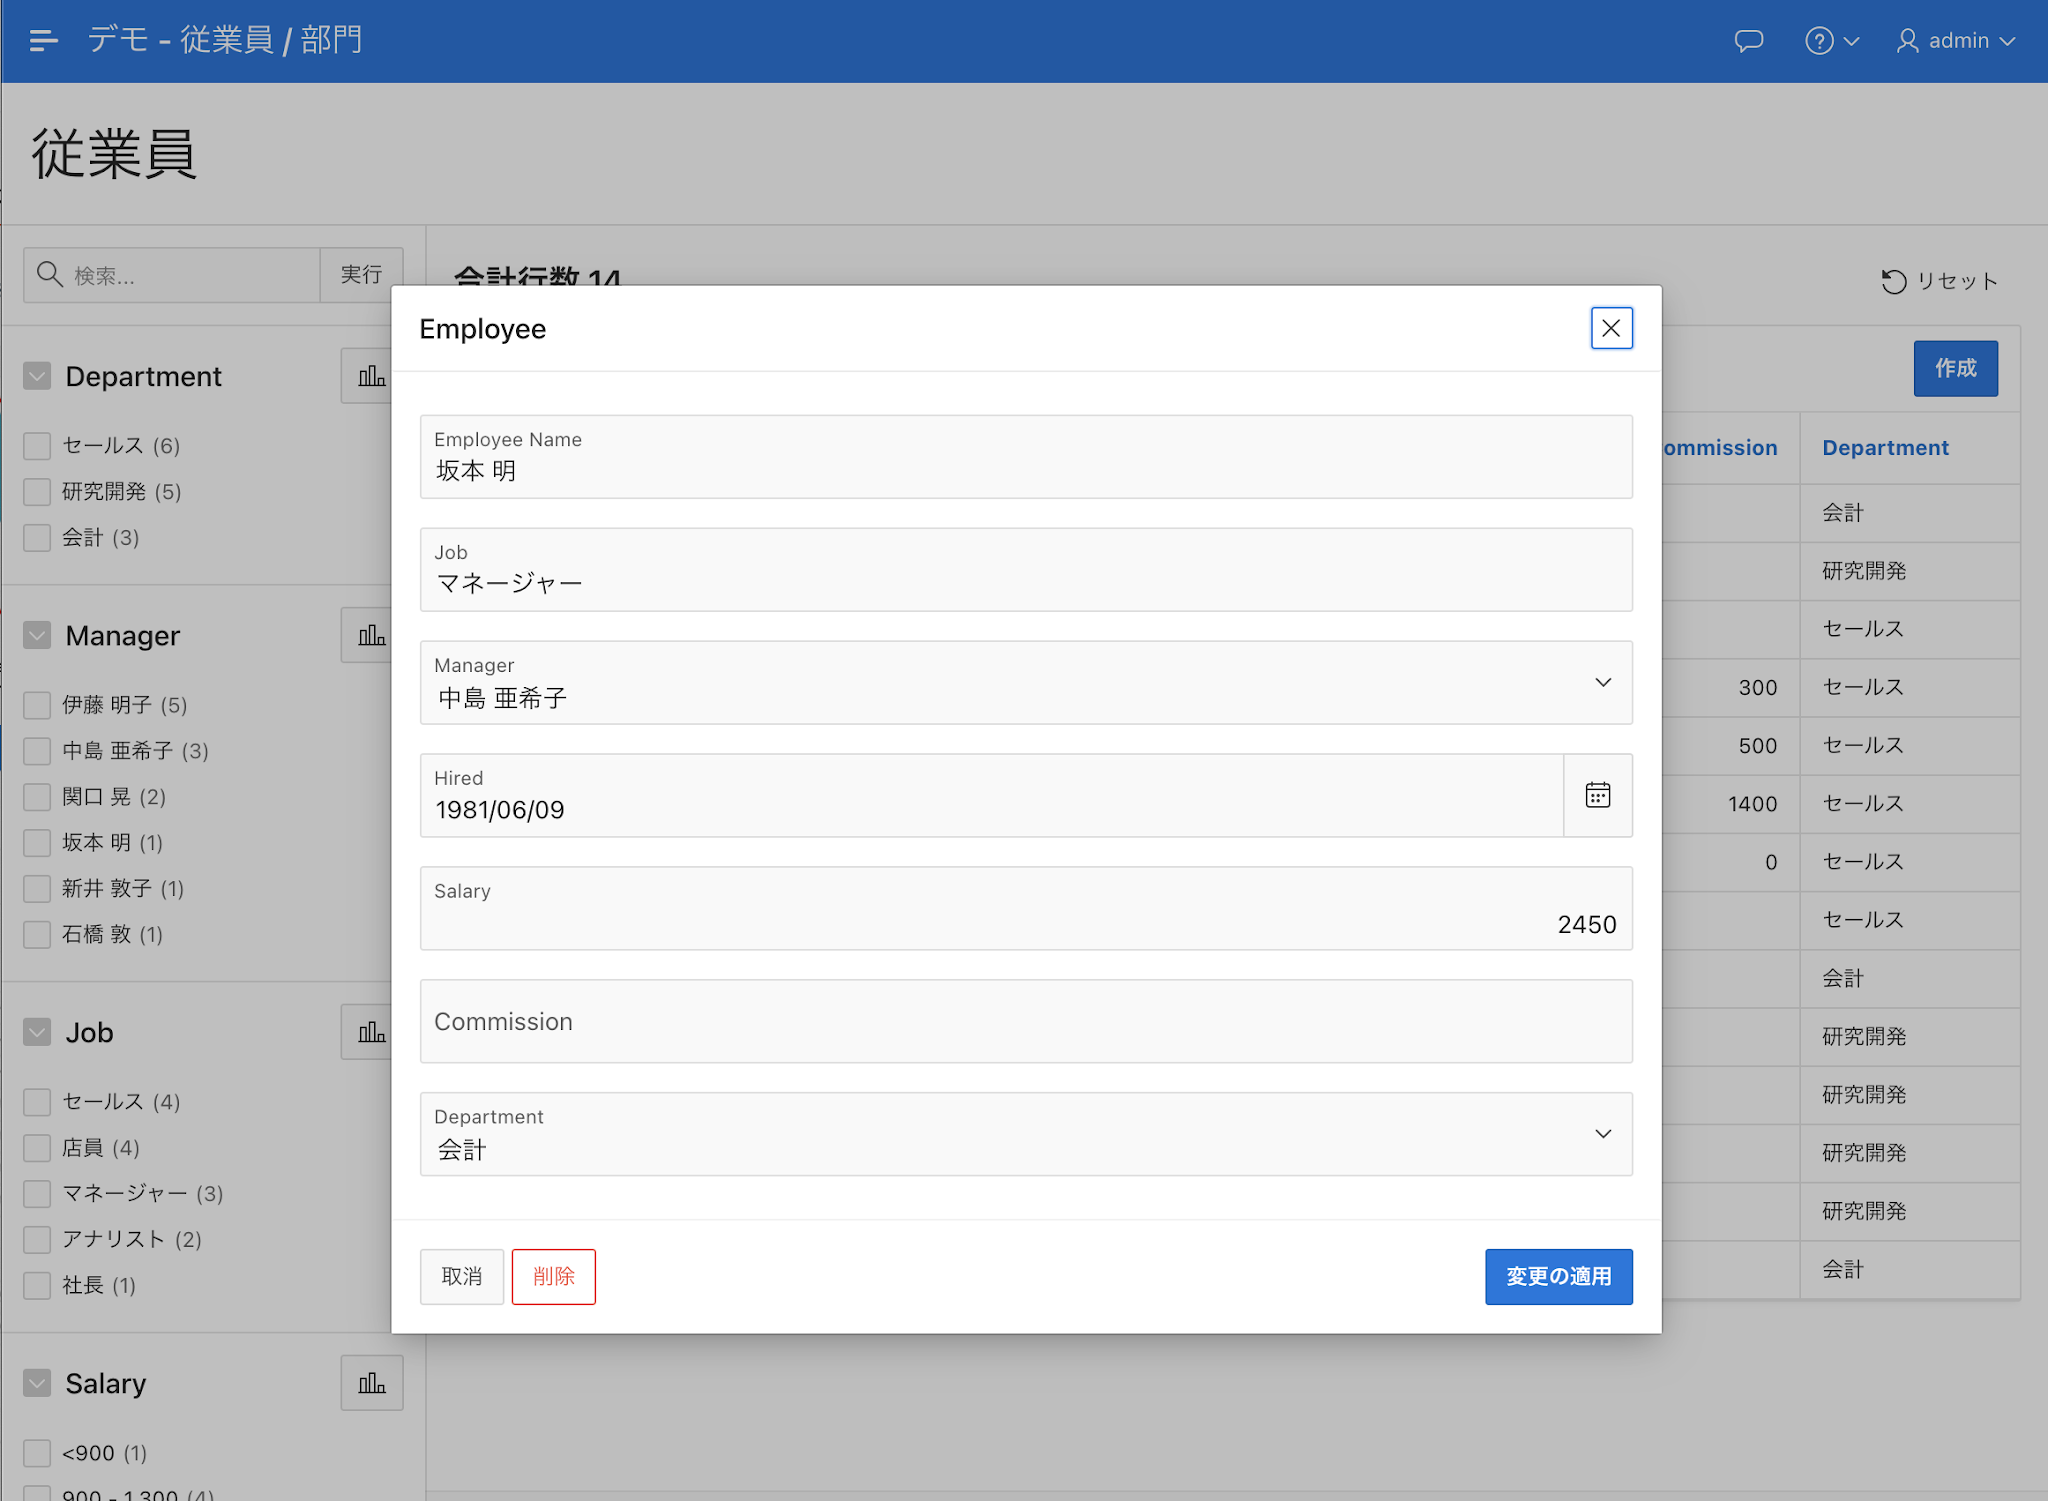Open the Manager dropdown in the form
Image resolution: width=2048 pixels, height=1501 pixels.
(1602, 683)
